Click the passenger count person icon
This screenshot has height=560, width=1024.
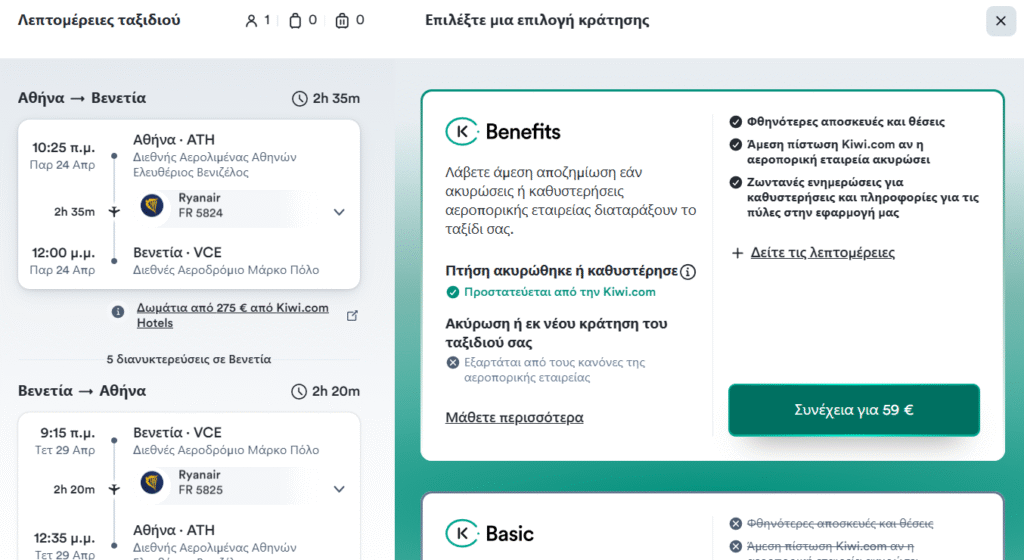coord(251,20)
